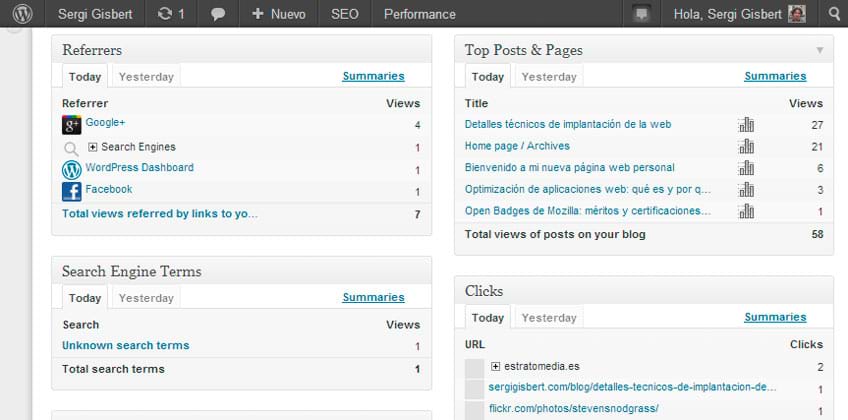Open the notifications icon beside Hola
The image size is (848, 420).
coord(642,14)
